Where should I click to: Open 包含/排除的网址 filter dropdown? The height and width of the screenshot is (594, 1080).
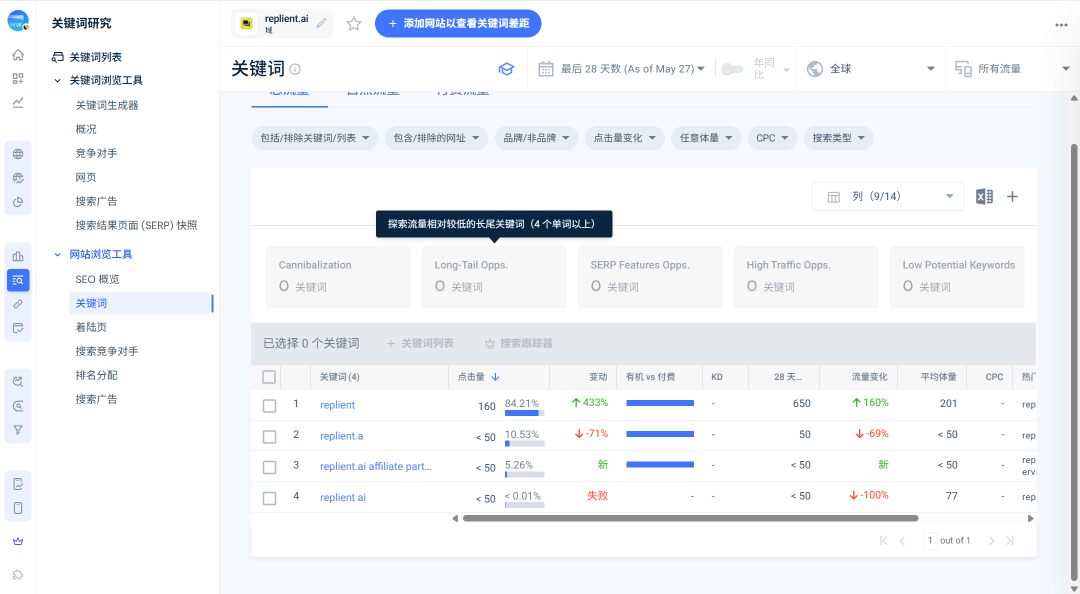point(436,138)
